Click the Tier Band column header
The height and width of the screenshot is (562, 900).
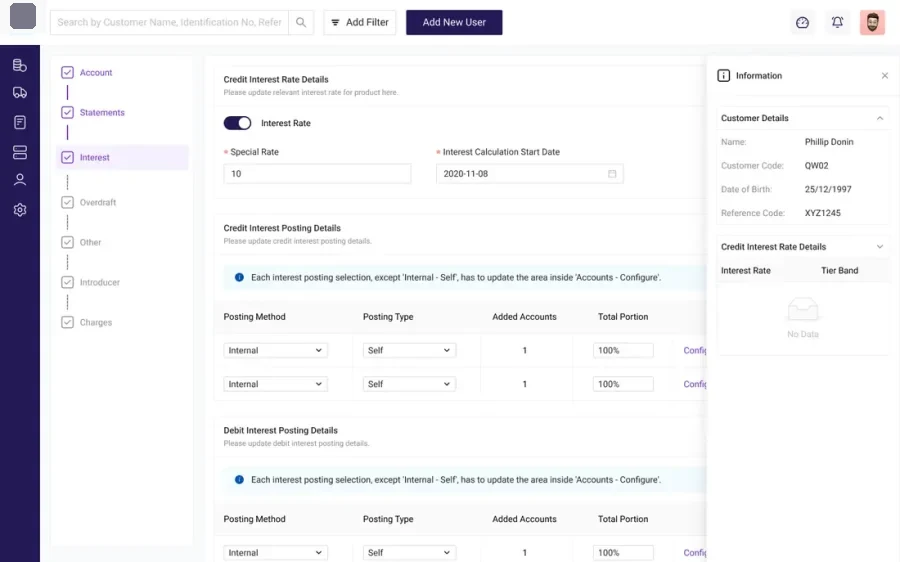(839, 270)
